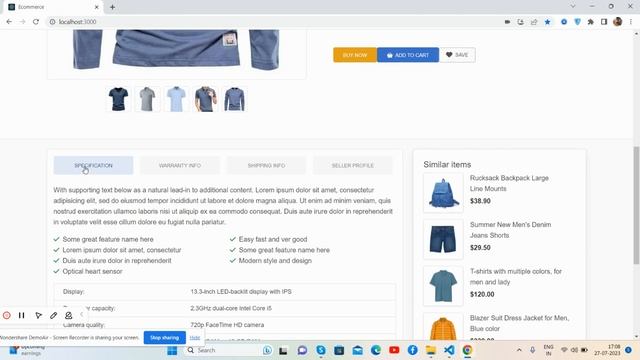Click the Buy Now button

(x=355, y=55)
